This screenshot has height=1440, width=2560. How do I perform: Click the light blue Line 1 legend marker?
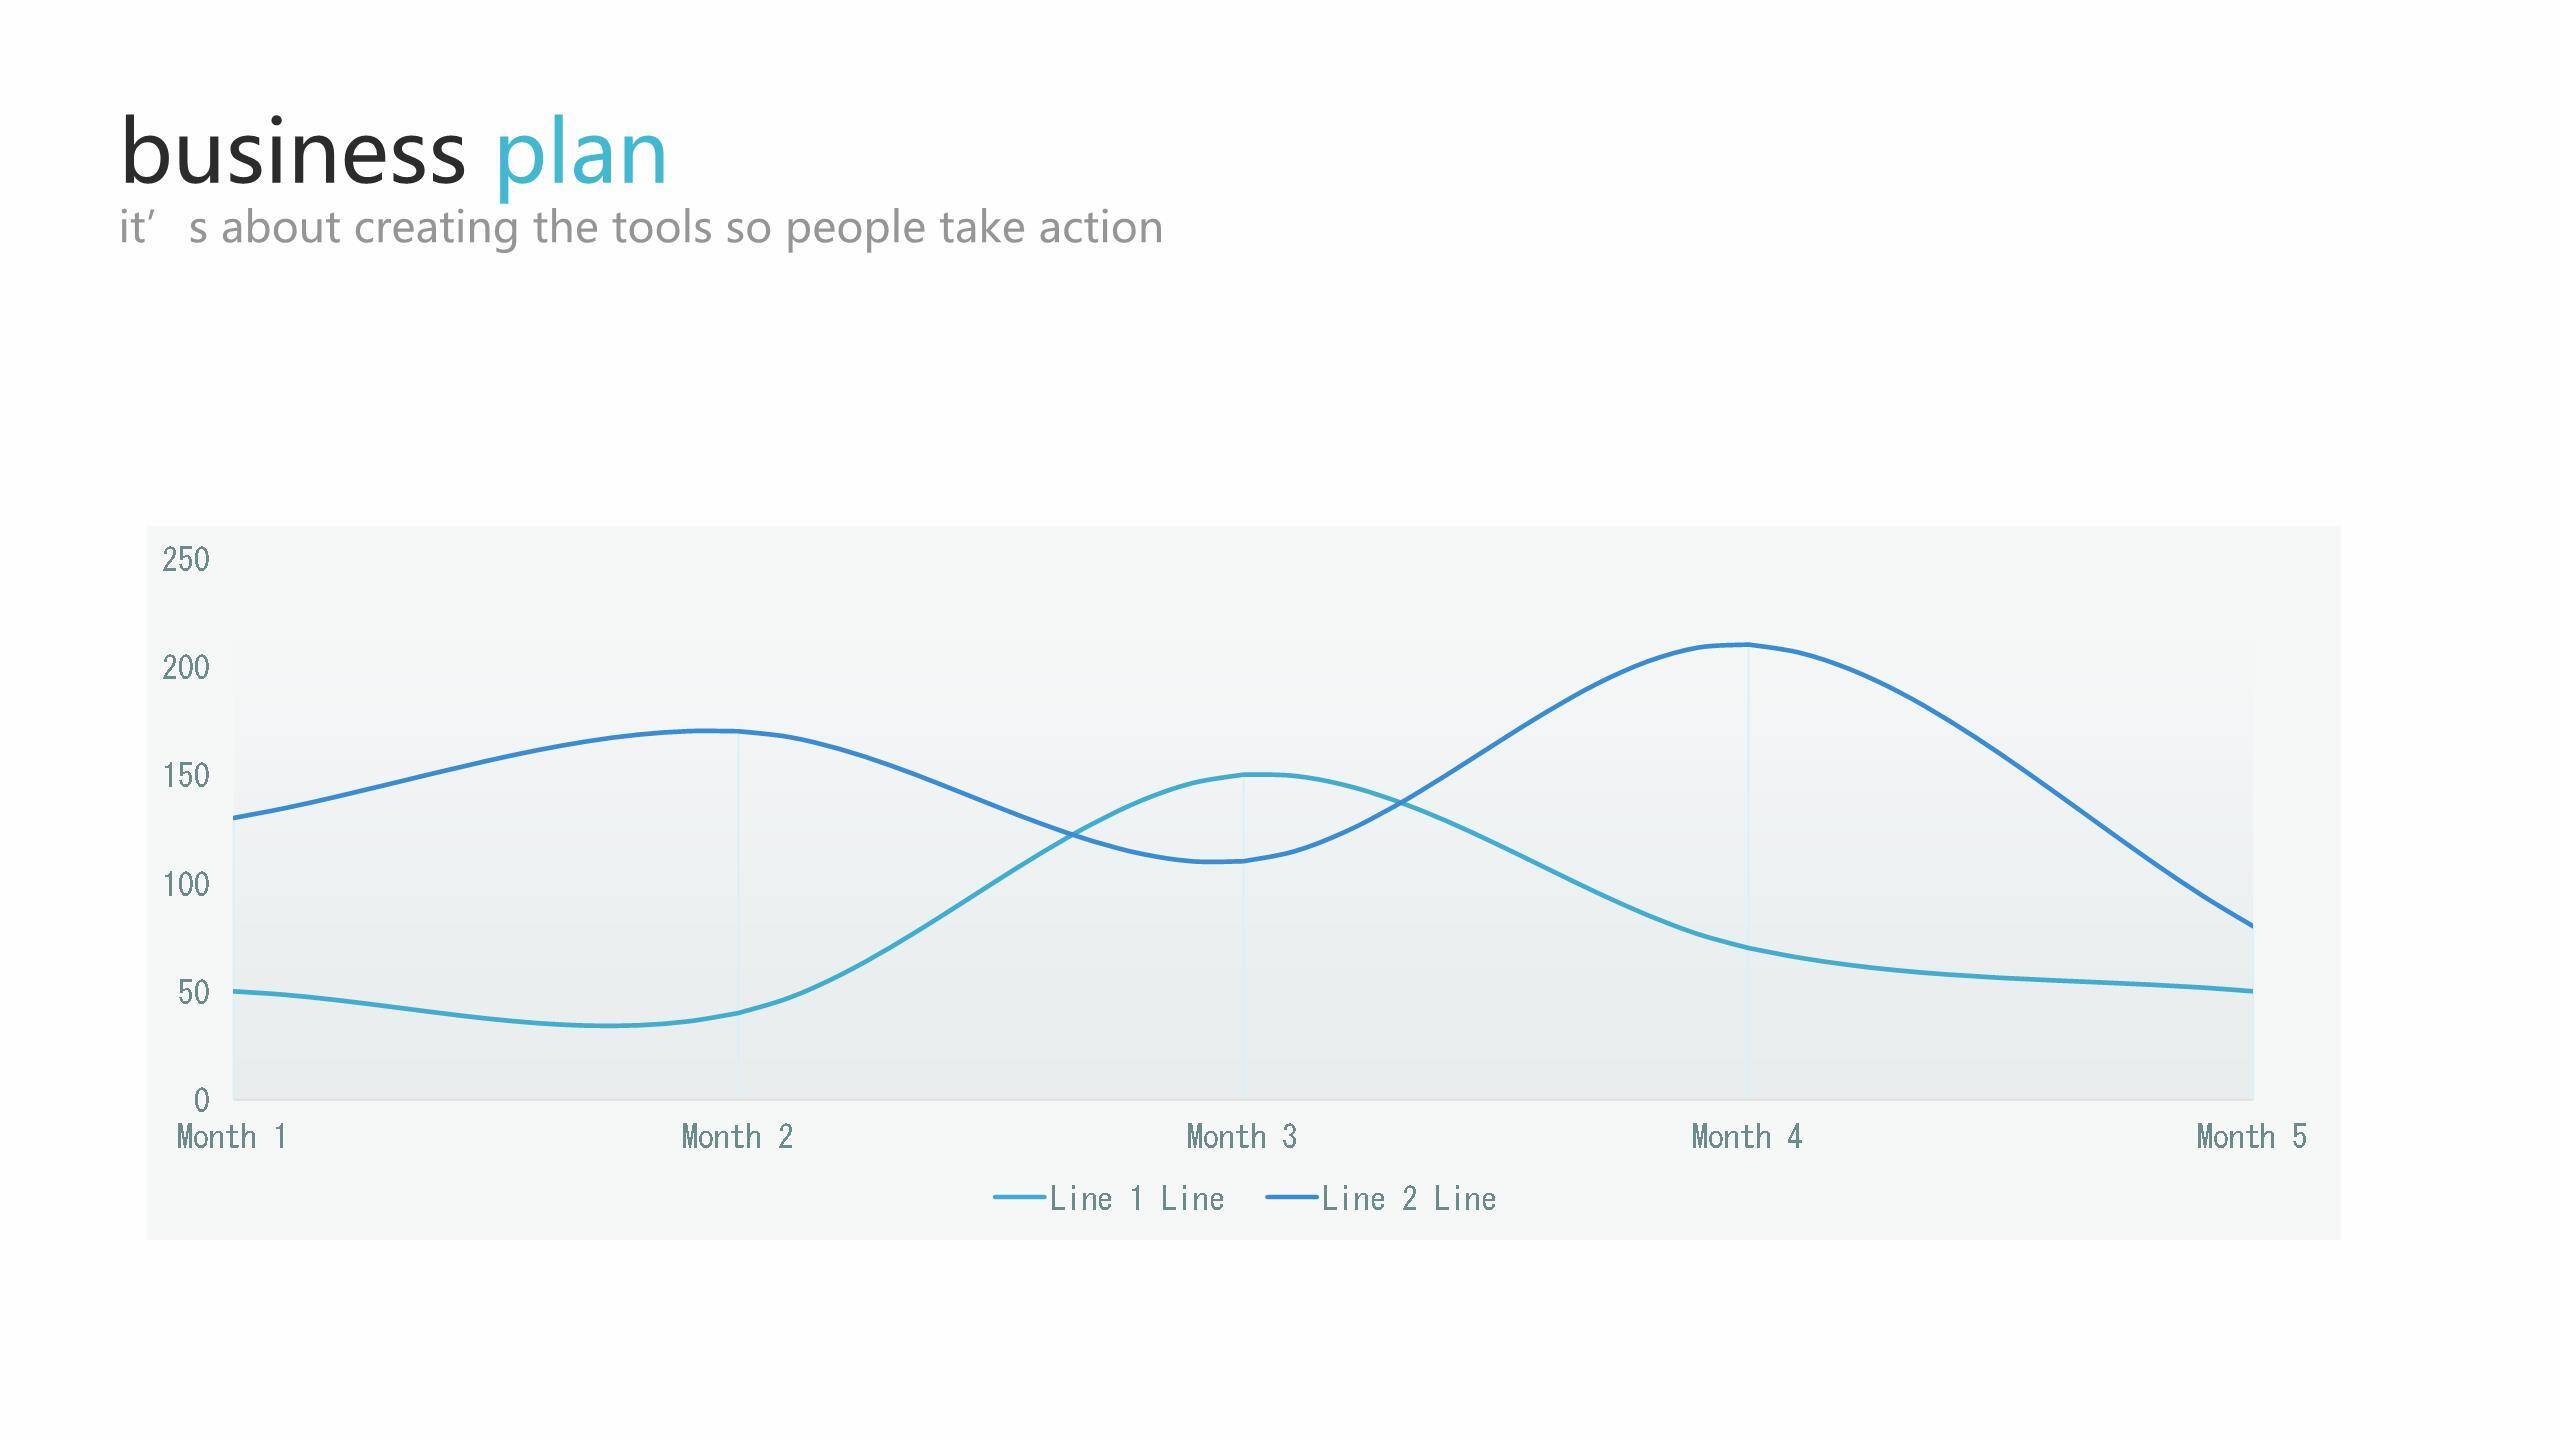pyautogui.click(x=1019, y=1198)
